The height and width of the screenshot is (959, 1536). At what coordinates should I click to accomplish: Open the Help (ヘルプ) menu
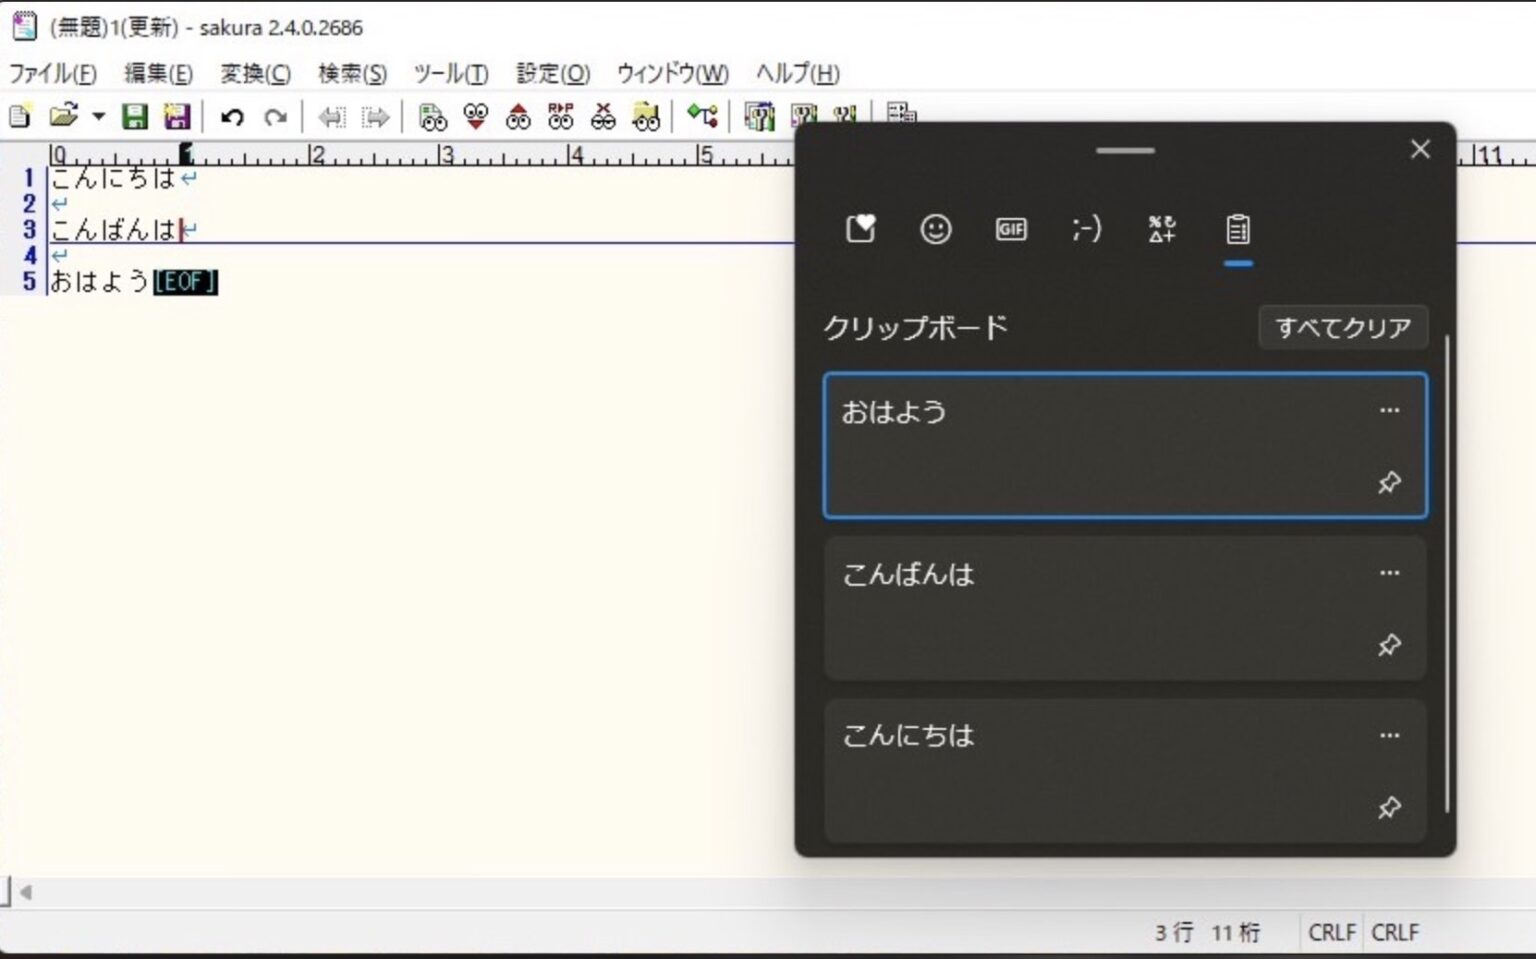pyautogui.click(x=797, y=73)
